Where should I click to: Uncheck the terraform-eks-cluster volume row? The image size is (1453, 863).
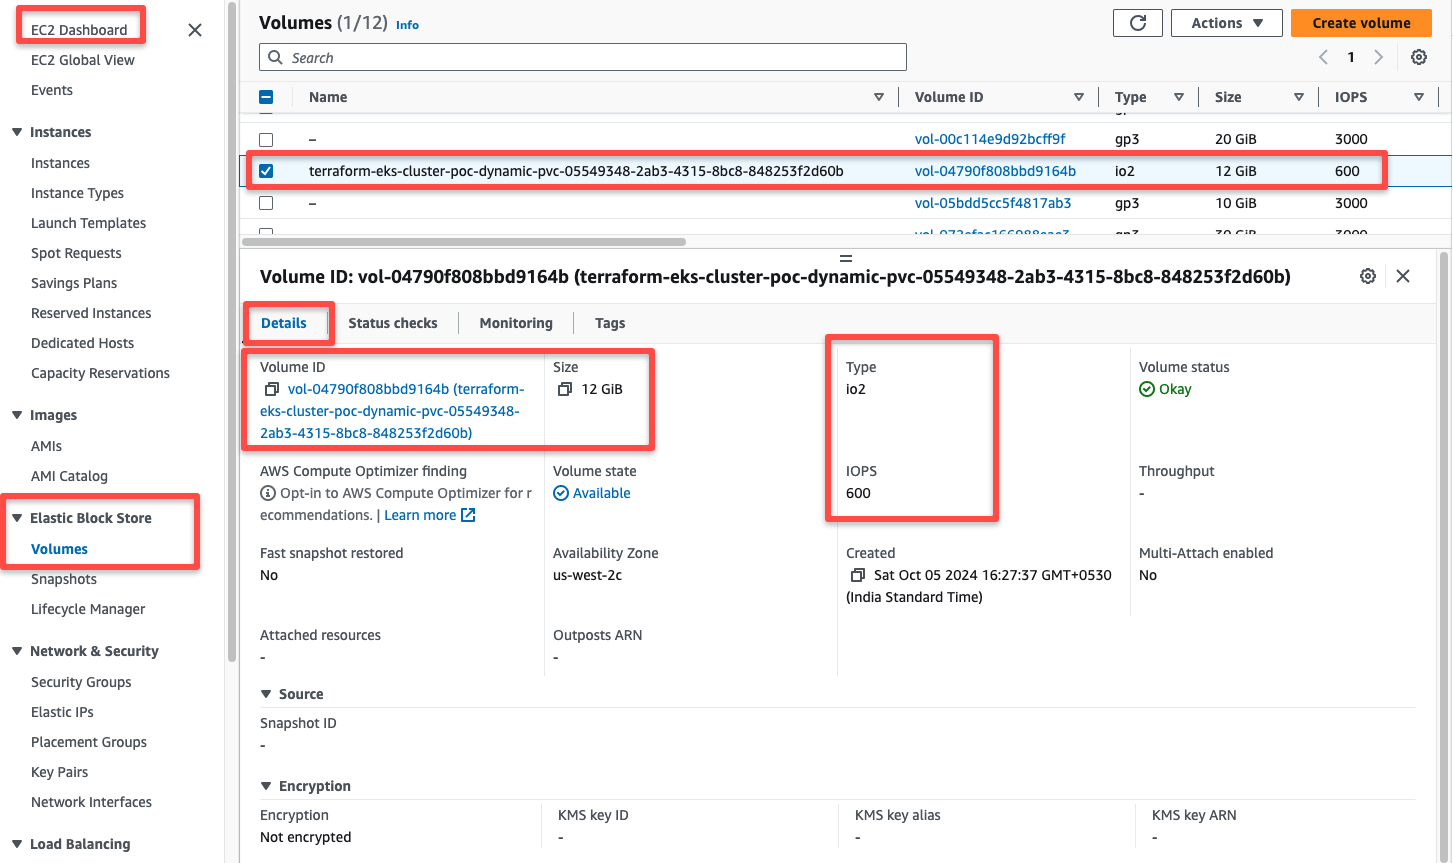266,170
